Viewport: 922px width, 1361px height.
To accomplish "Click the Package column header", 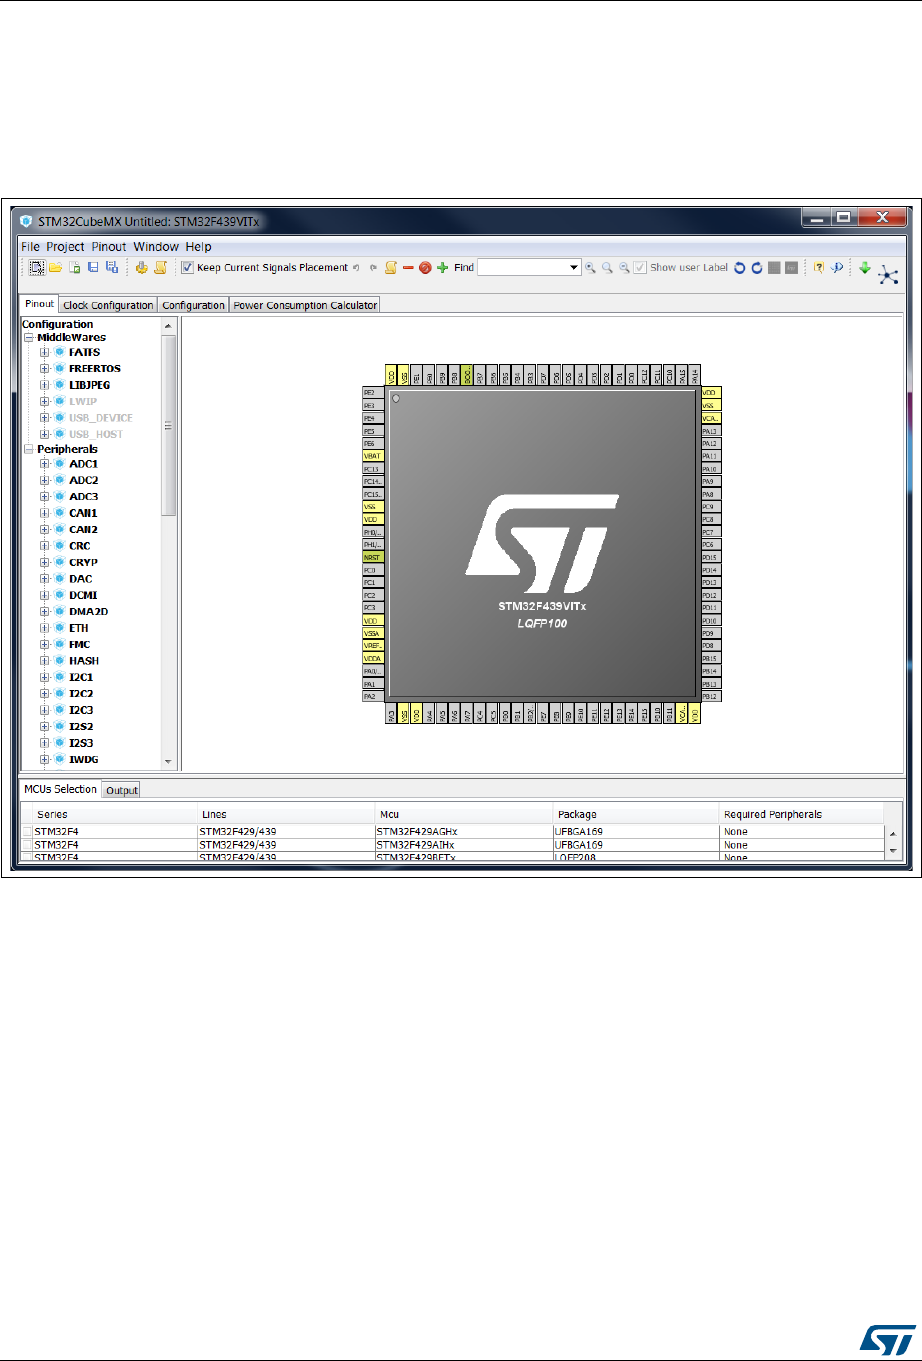I will click(x=636, y=814).
